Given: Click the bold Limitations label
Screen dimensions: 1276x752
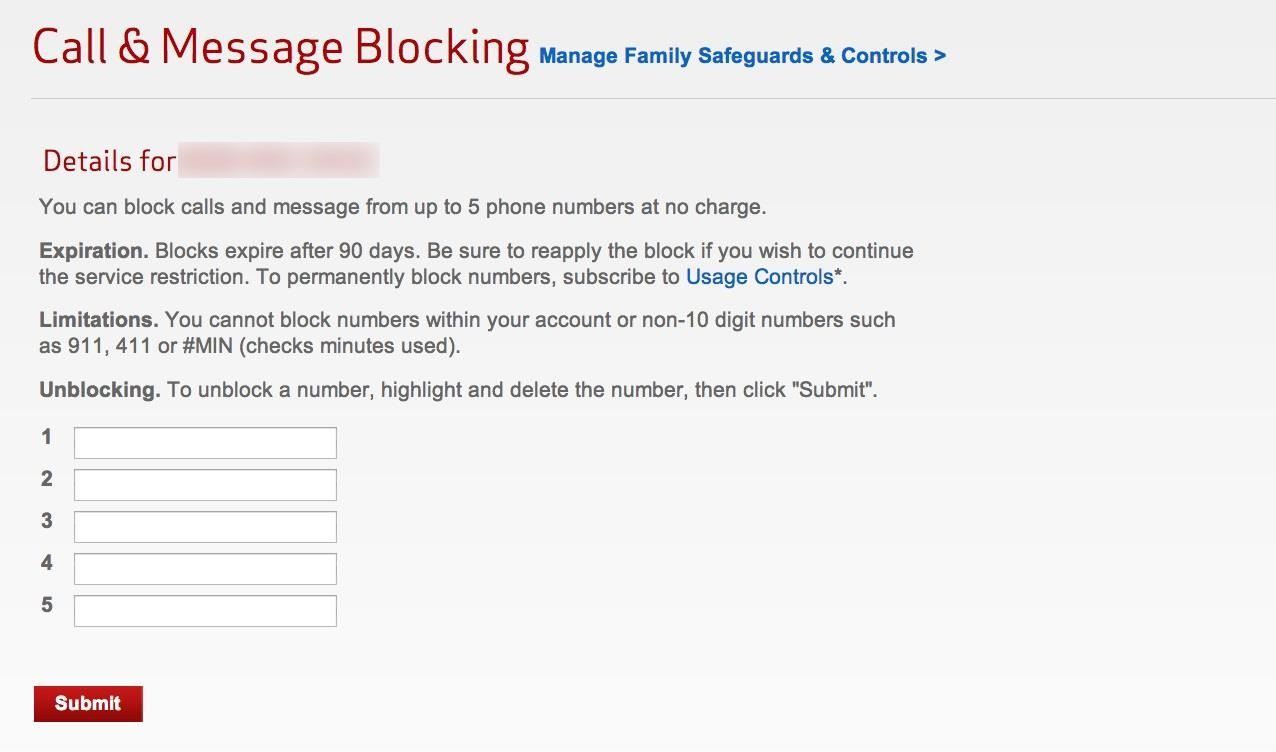Looking at the screenshot, I should [98, 320].
